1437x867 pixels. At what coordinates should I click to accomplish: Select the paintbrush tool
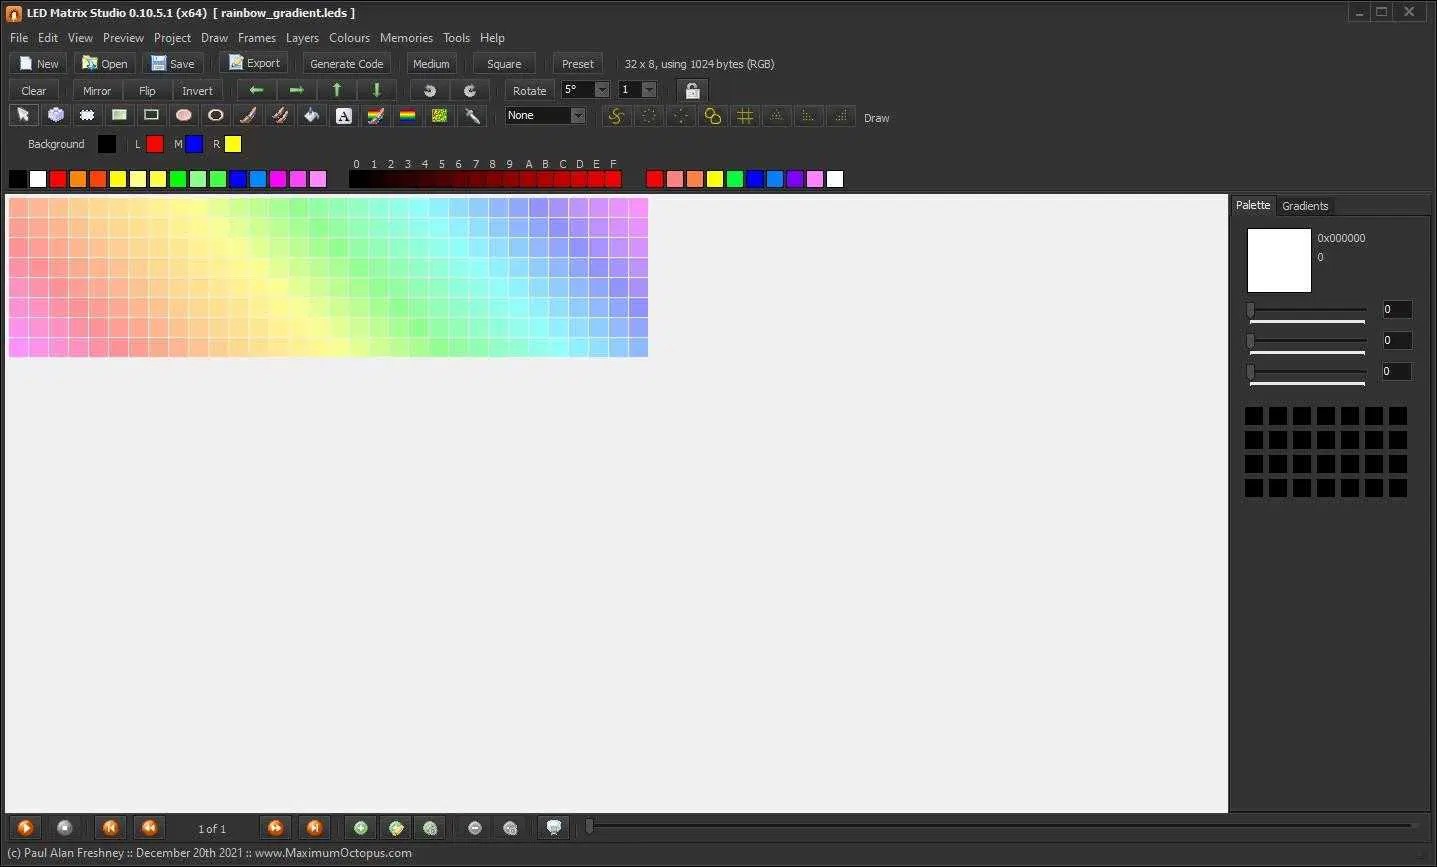247,116
